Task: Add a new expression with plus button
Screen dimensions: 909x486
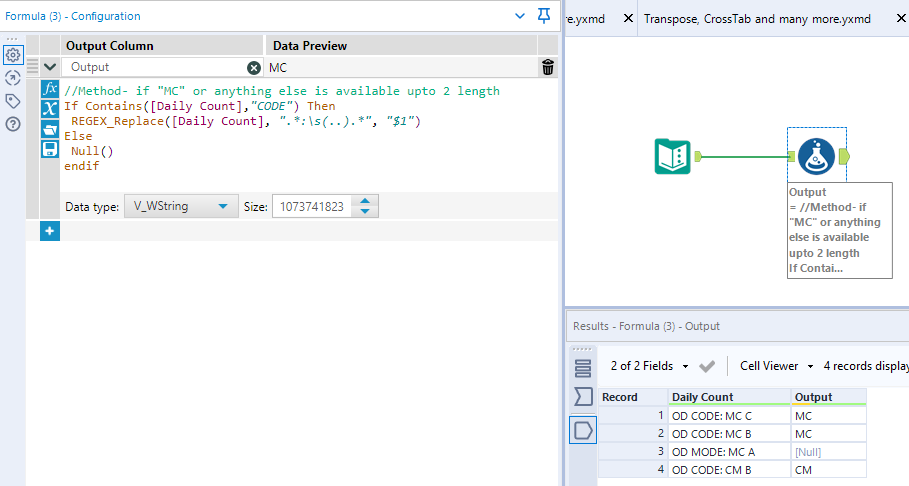Action: (50, 231)
